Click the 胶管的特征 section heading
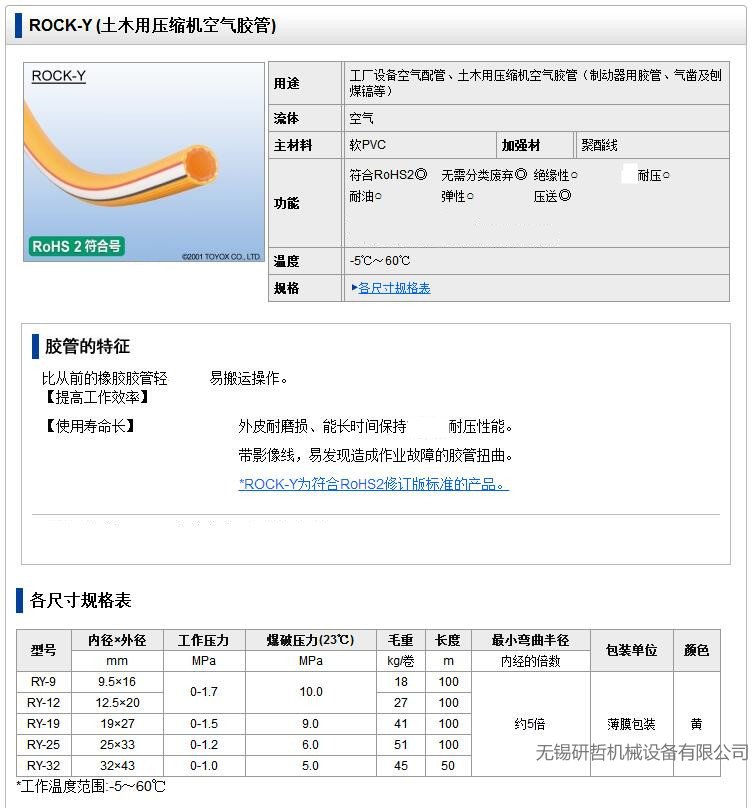754x808 pixels. click(x=87, y=346)
